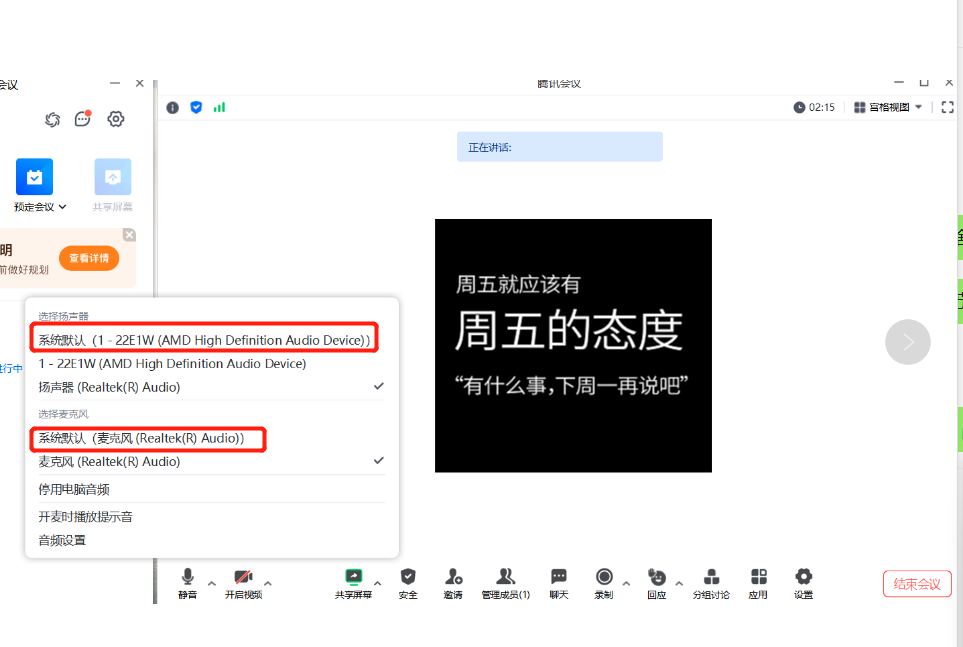The width and height of the screenshot is (963, 647).
Task: Open the 回应 reactions icon
Action: 657,583
